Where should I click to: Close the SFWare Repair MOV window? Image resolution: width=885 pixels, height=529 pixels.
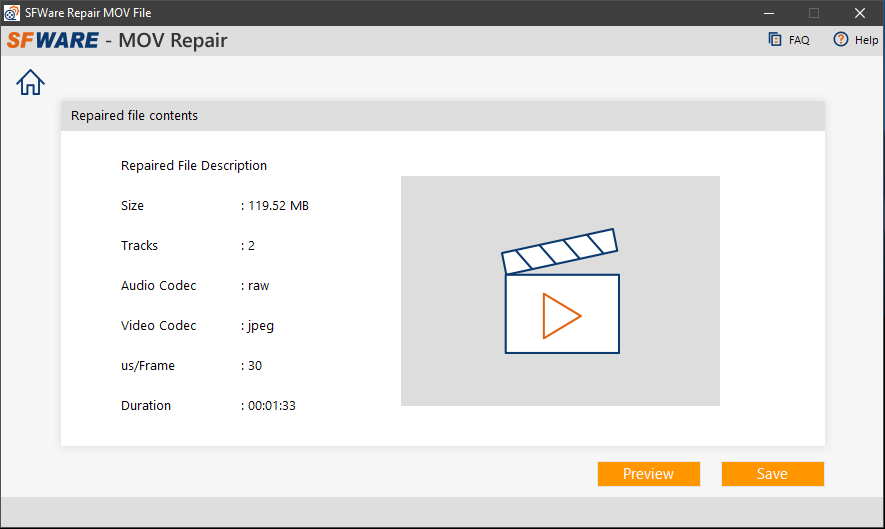pos(860,13)
